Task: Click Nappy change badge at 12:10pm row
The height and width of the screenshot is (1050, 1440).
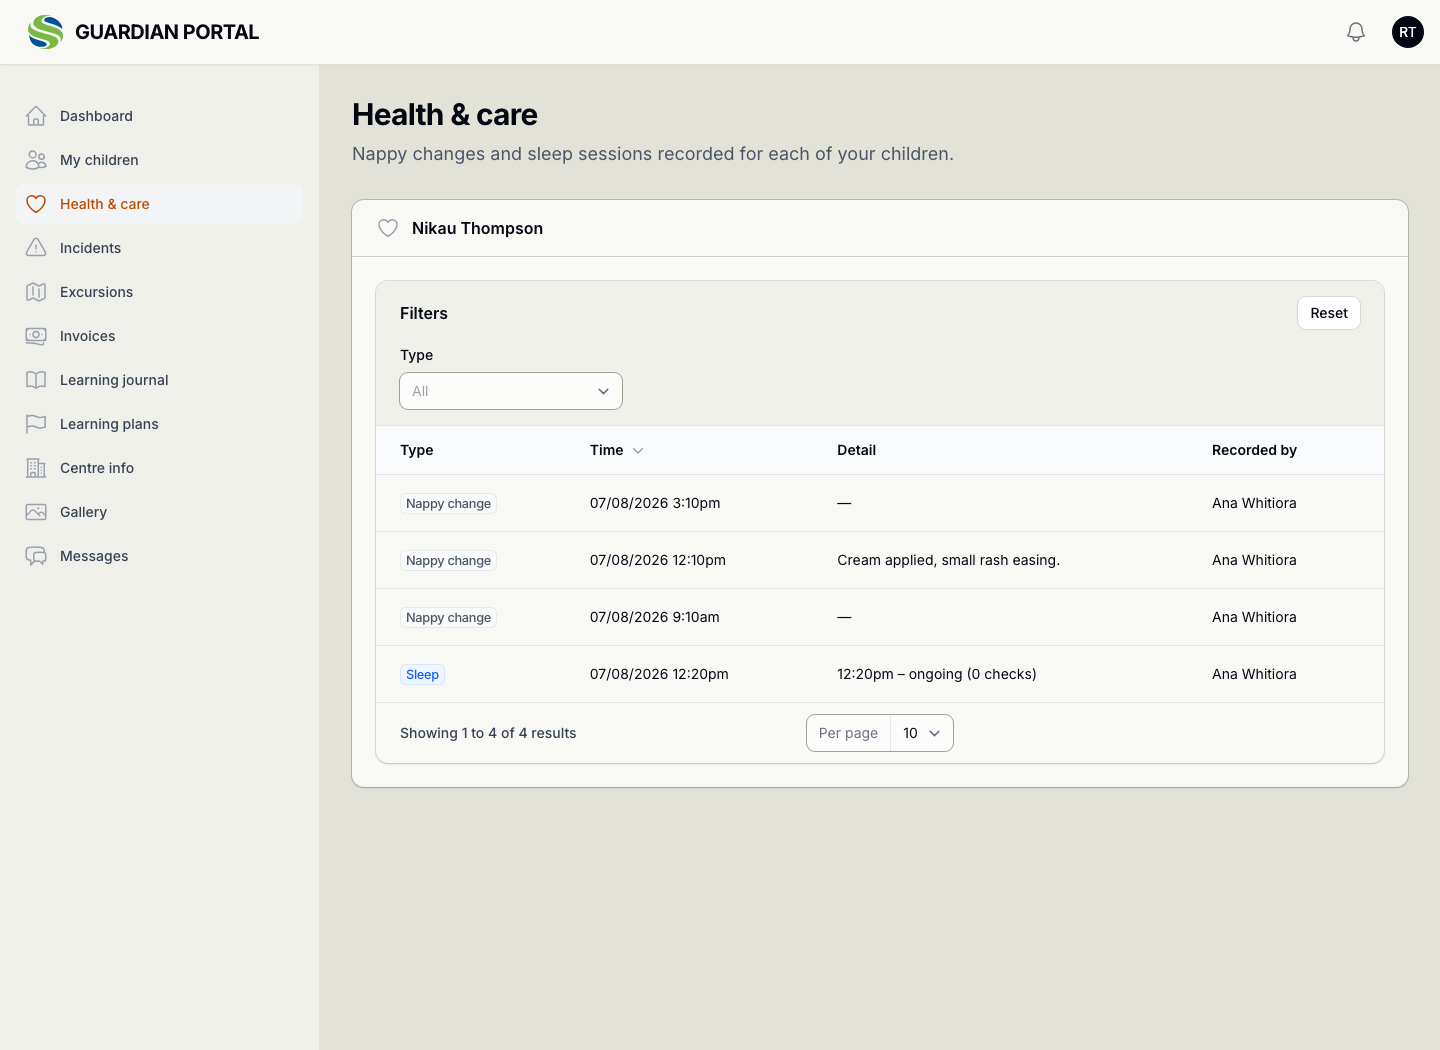Action: point(448,561)
